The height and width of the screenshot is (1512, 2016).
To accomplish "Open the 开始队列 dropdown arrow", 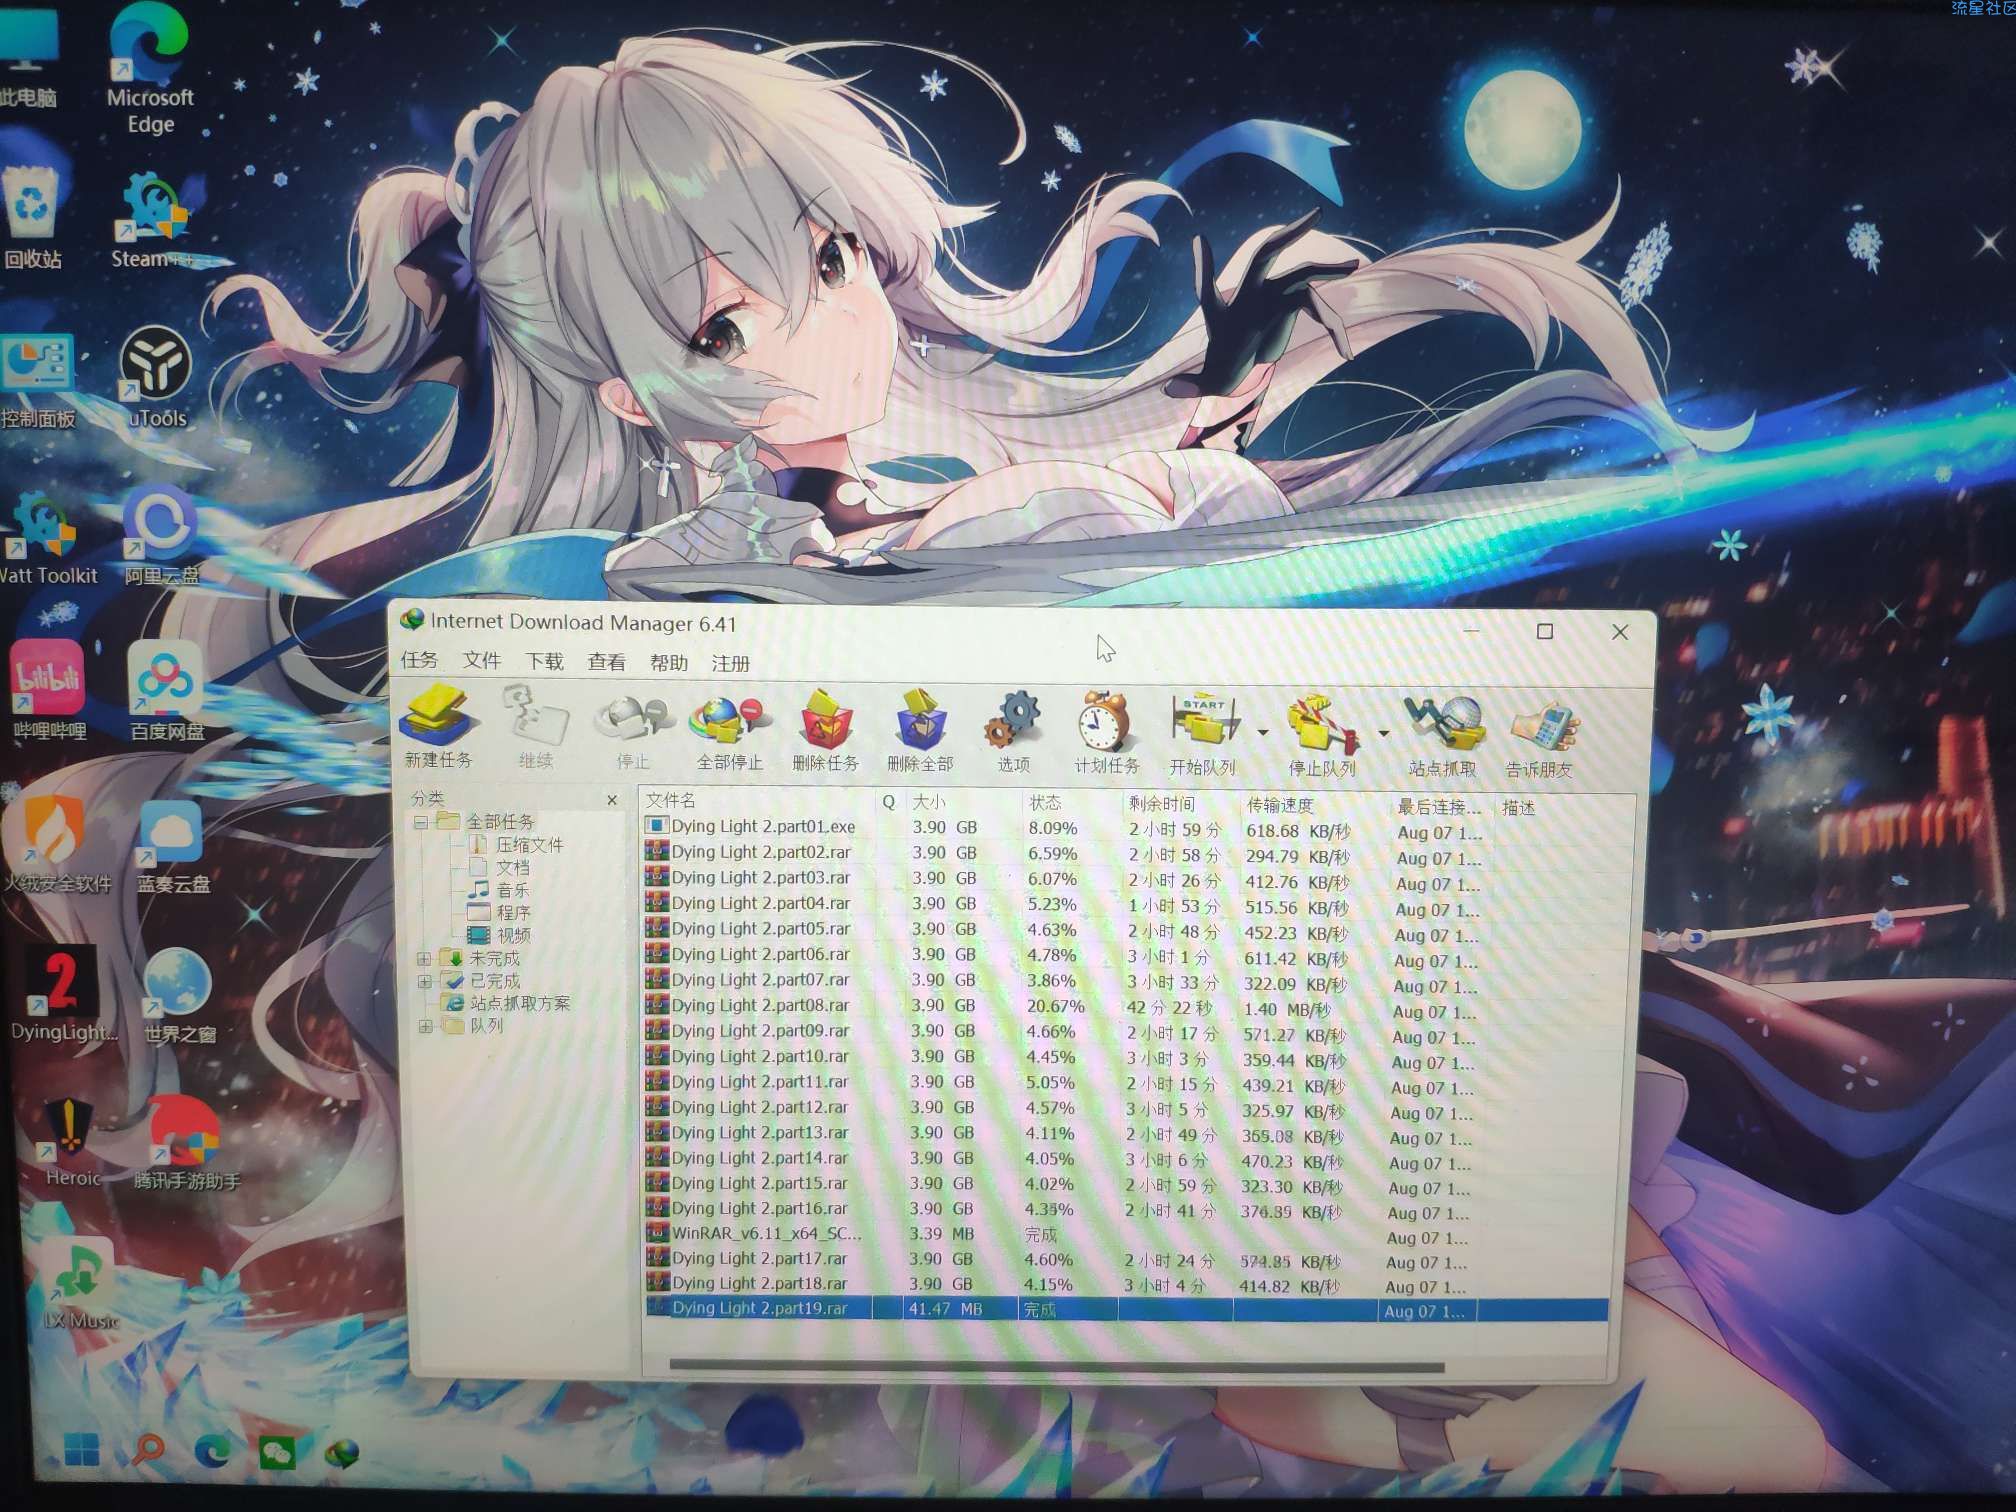I will [1262, 733].
